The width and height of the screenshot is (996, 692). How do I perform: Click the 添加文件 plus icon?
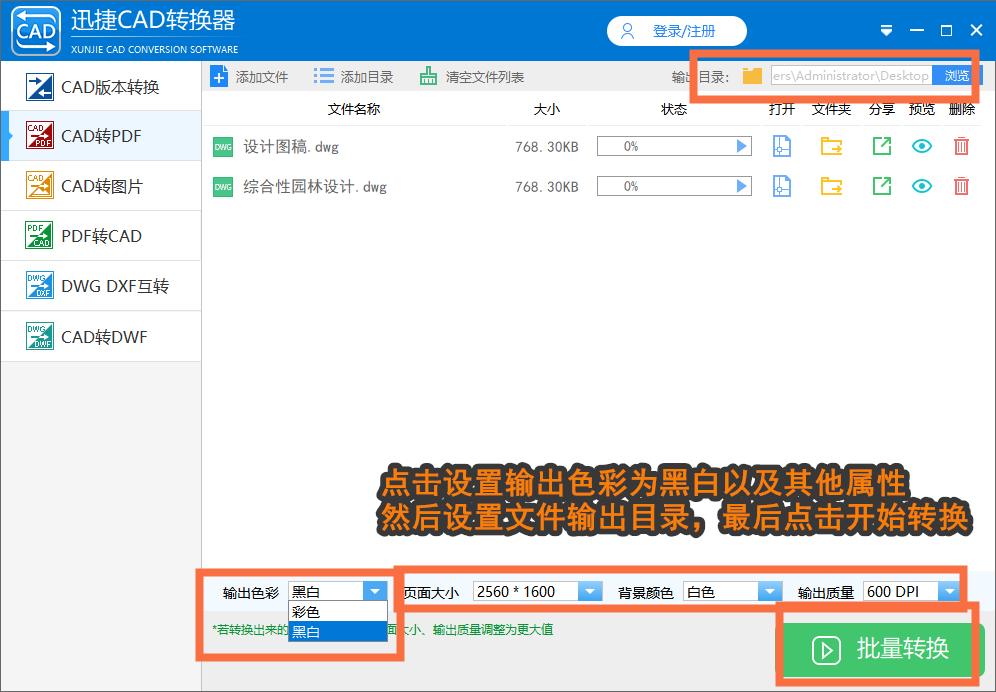(220, 75)
